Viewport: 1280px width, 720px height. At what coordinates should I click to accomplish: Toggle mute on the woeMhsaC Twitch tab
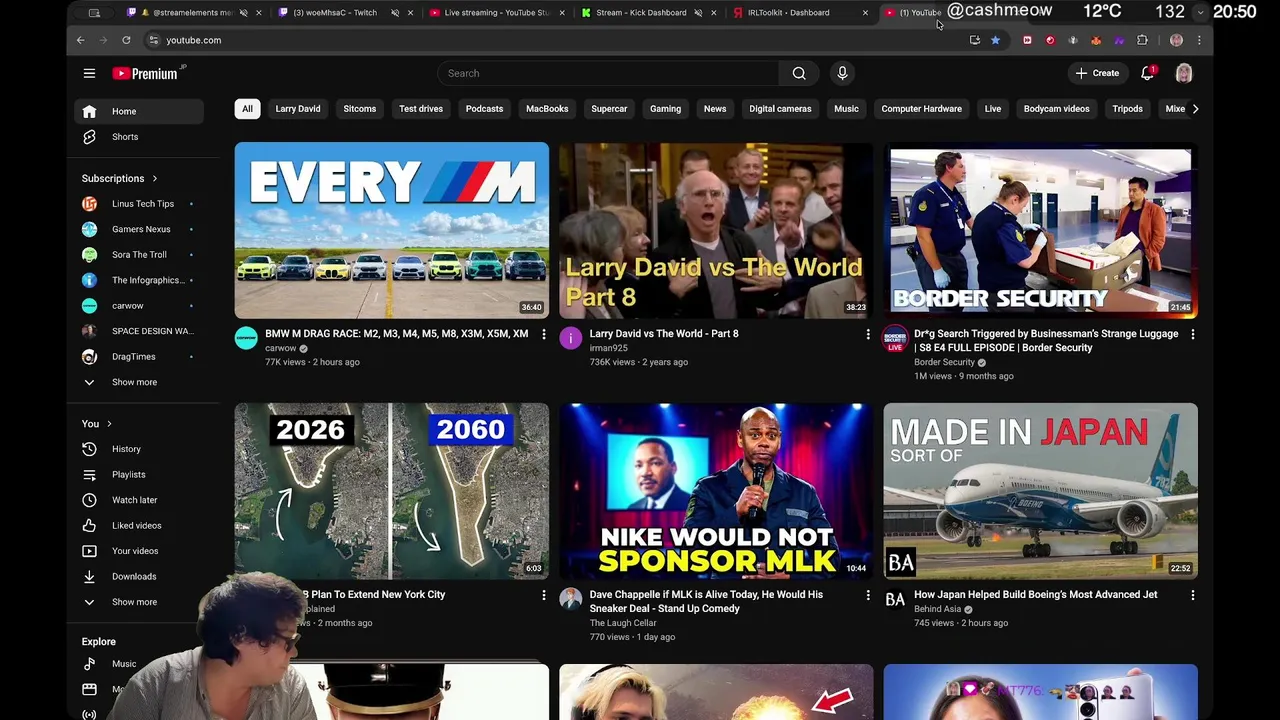[x=394, y=13]
